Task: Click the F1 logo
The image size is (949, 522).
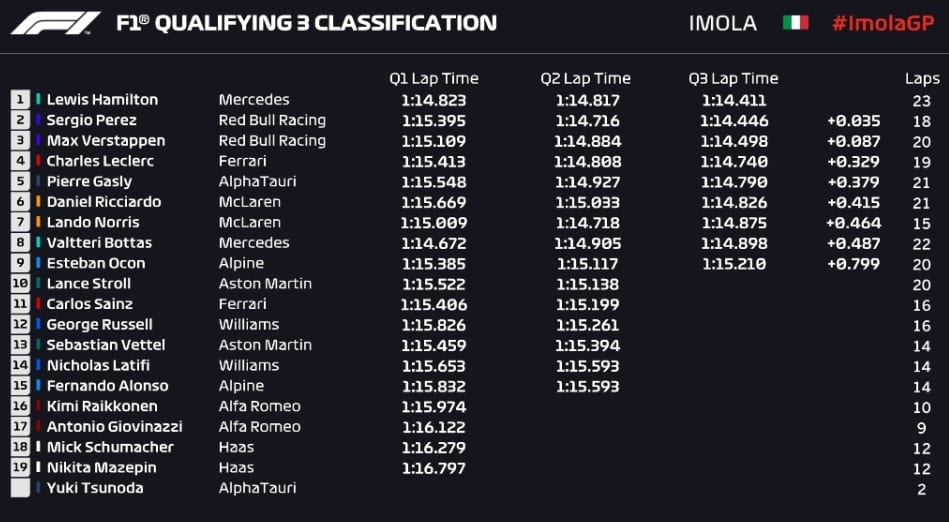Action: [x=56, y=23]
